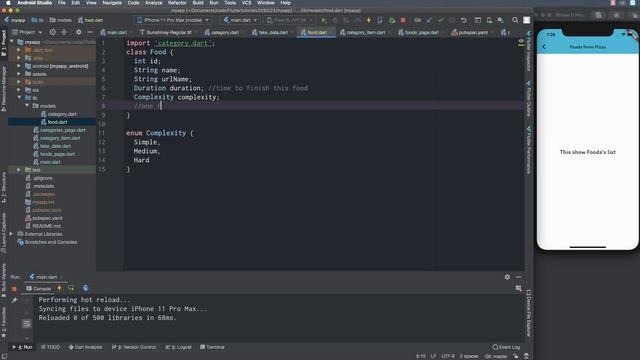Collapse the models folder in tree

click(x=27, y=106)
